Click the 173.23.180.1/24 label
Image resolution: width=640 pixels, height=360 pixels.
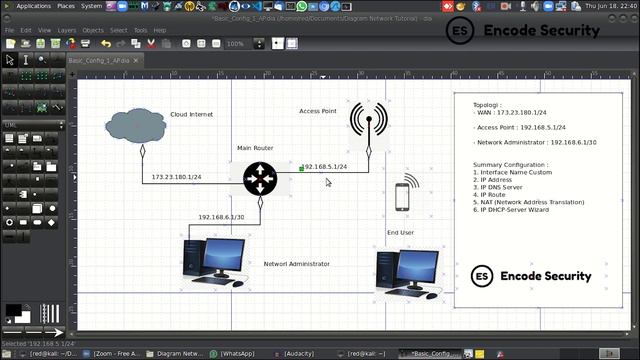coord(176,177)
